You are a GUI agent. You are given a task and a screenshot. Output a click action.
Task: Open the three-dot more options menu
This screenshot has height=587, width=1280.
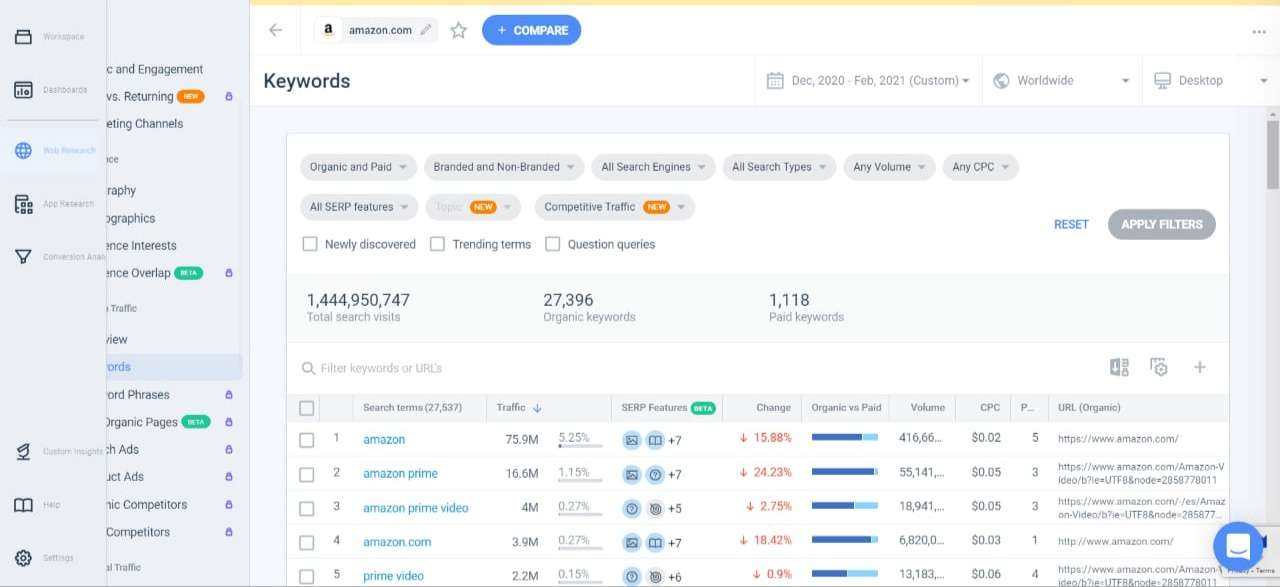[1259, 31]
